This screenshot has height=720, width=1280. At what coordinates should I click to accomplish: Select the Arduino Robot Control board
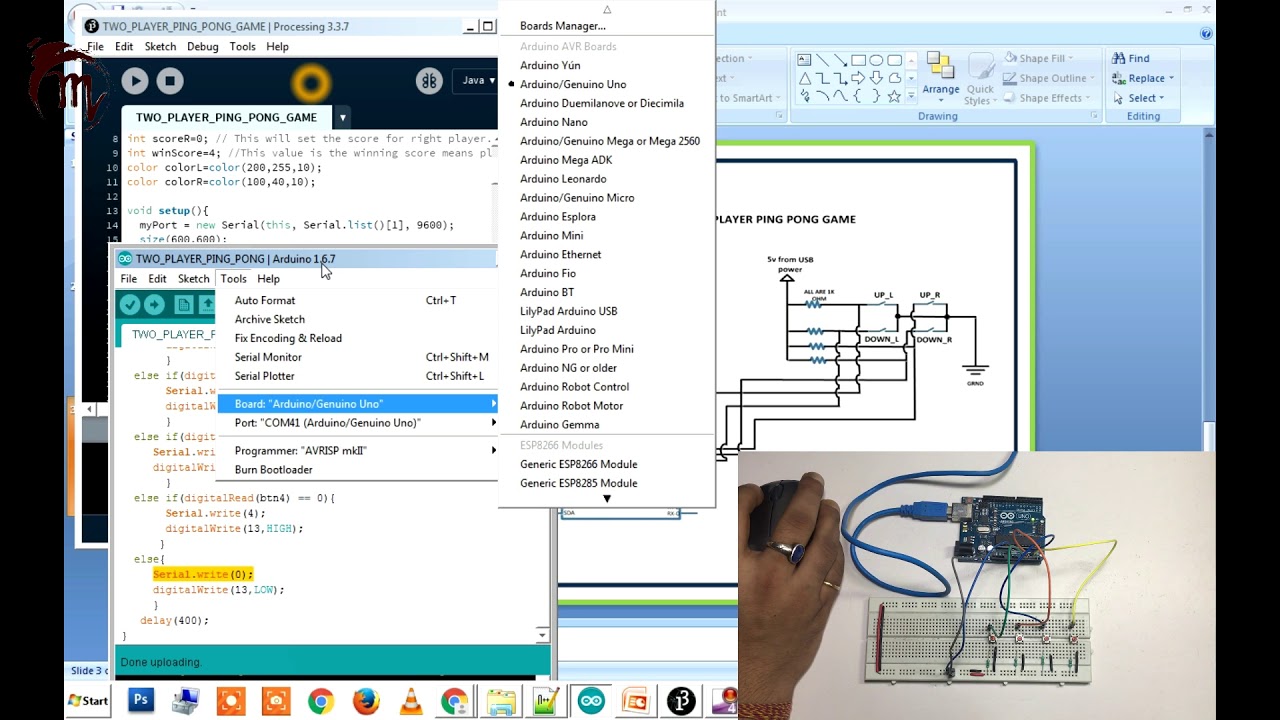pyautogui.click(x=607, y=387)
